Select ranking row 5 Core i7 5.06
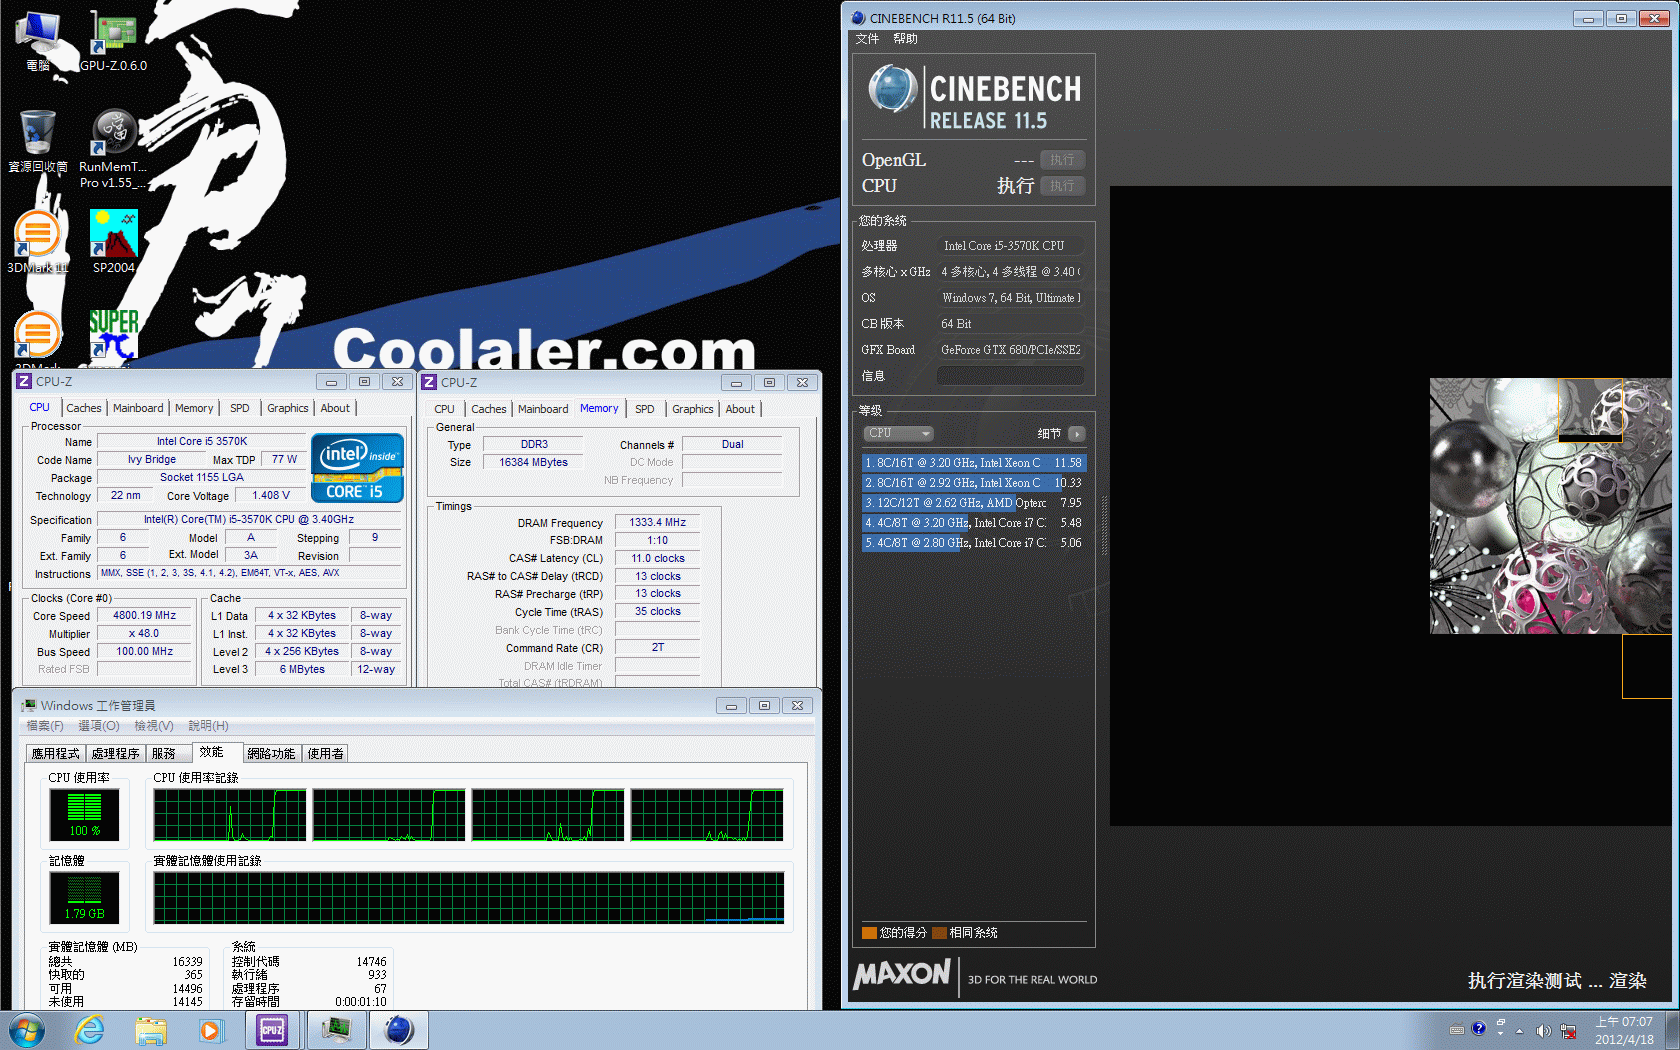1680x1050 pixels. pos(973,543)
